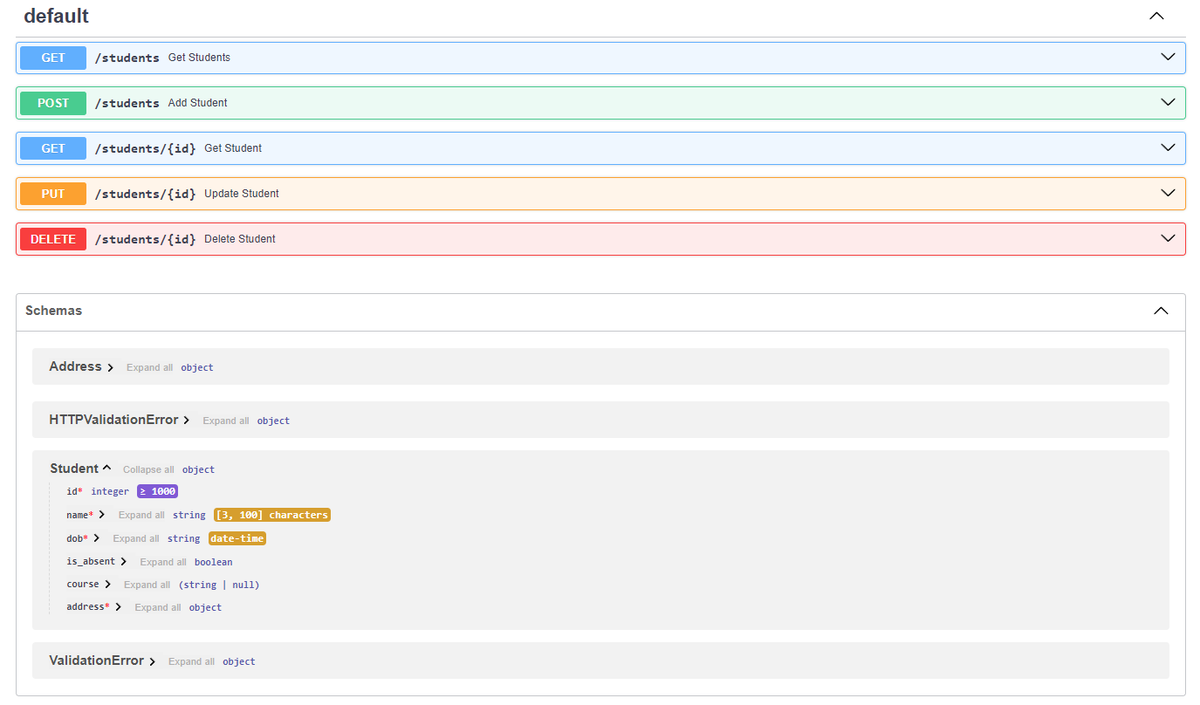Click the 'Get Students' summary text
Screen dimensions: 1200x705
(199, 58)
